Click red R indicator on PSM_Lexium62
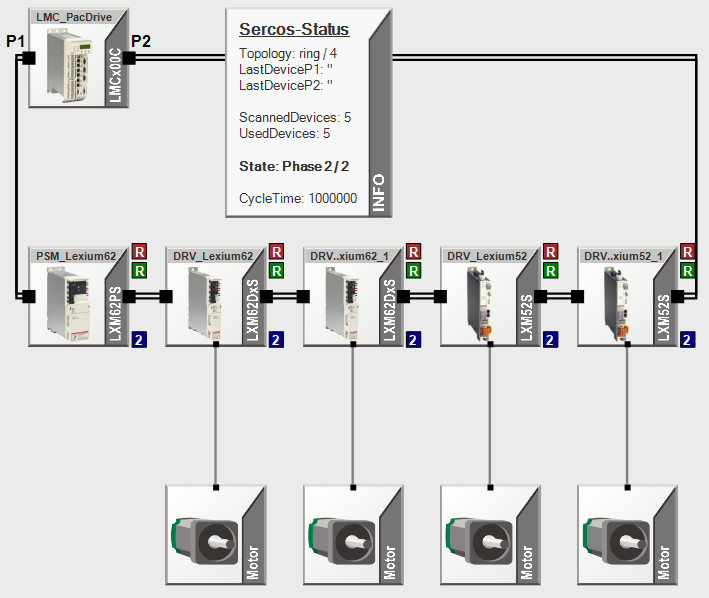709x598 pixels. (139, 251)
